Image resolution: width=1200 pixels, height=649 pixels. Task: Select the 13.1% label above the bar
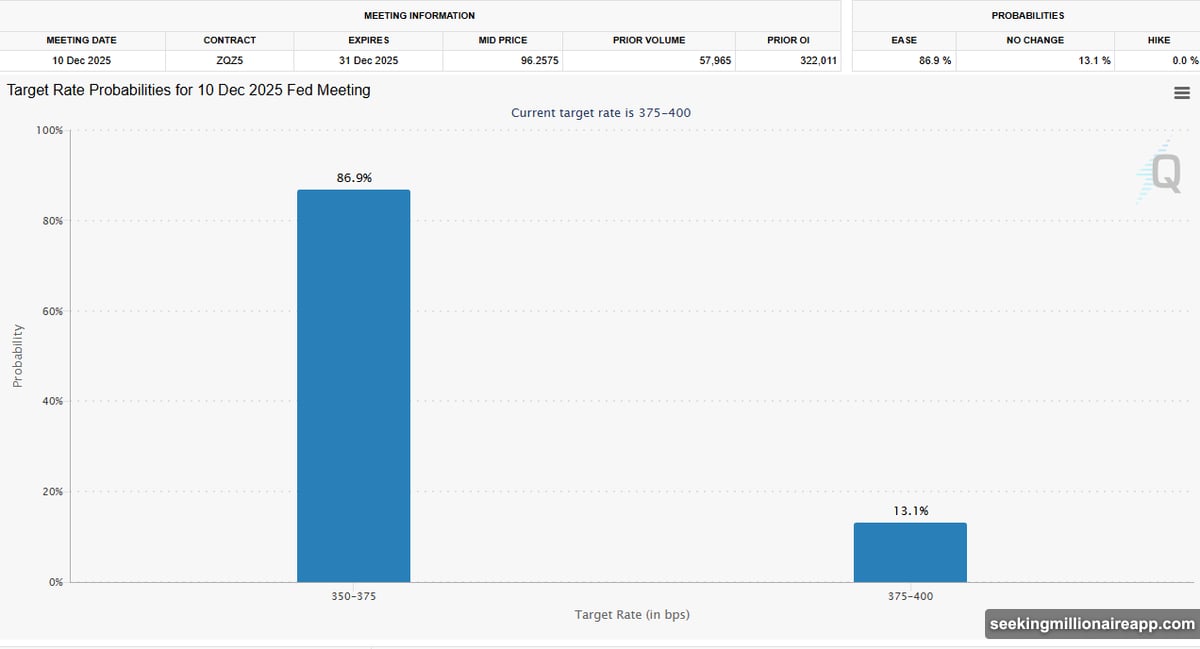pyautogui.click(x=910, y=511)
